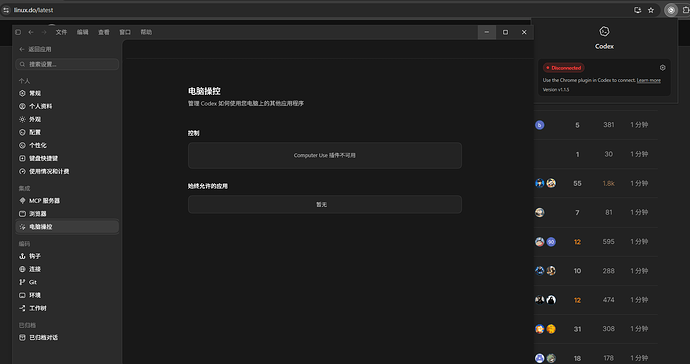The image size is (690, 364).
Task: Click the Version v1.1.5 text
Action: (556, 90)
